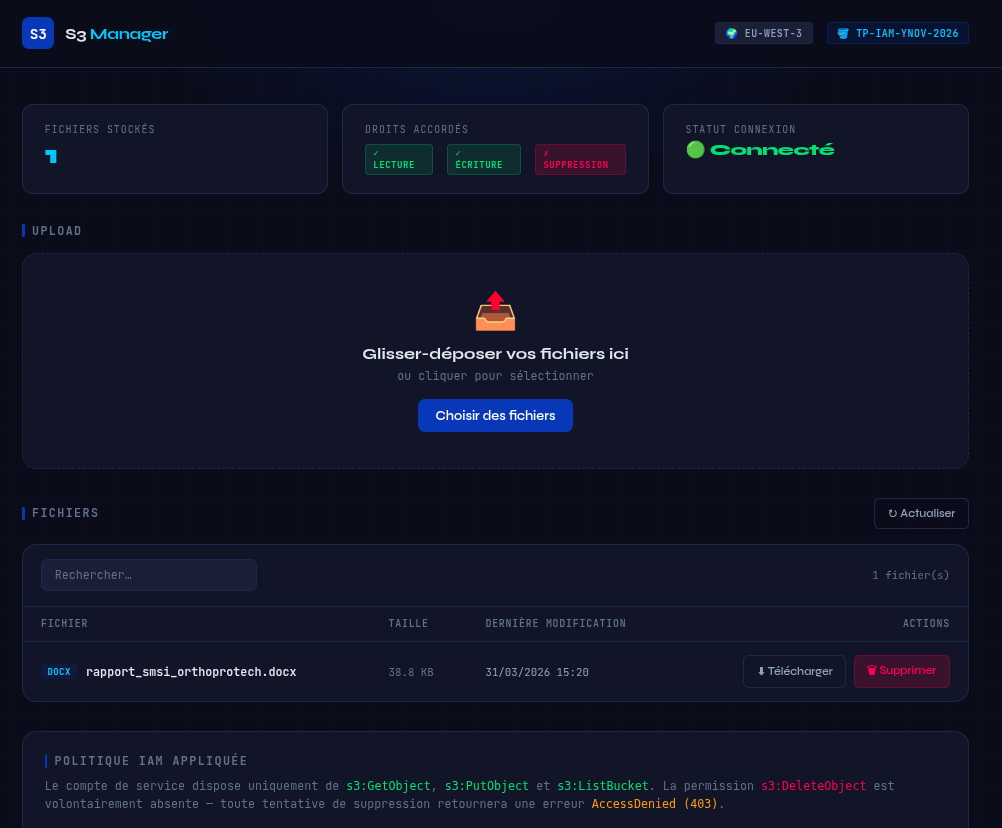Open the EU-WEST-3 region selector
This screenshot has width=1002, height=828.
(764, 32)
